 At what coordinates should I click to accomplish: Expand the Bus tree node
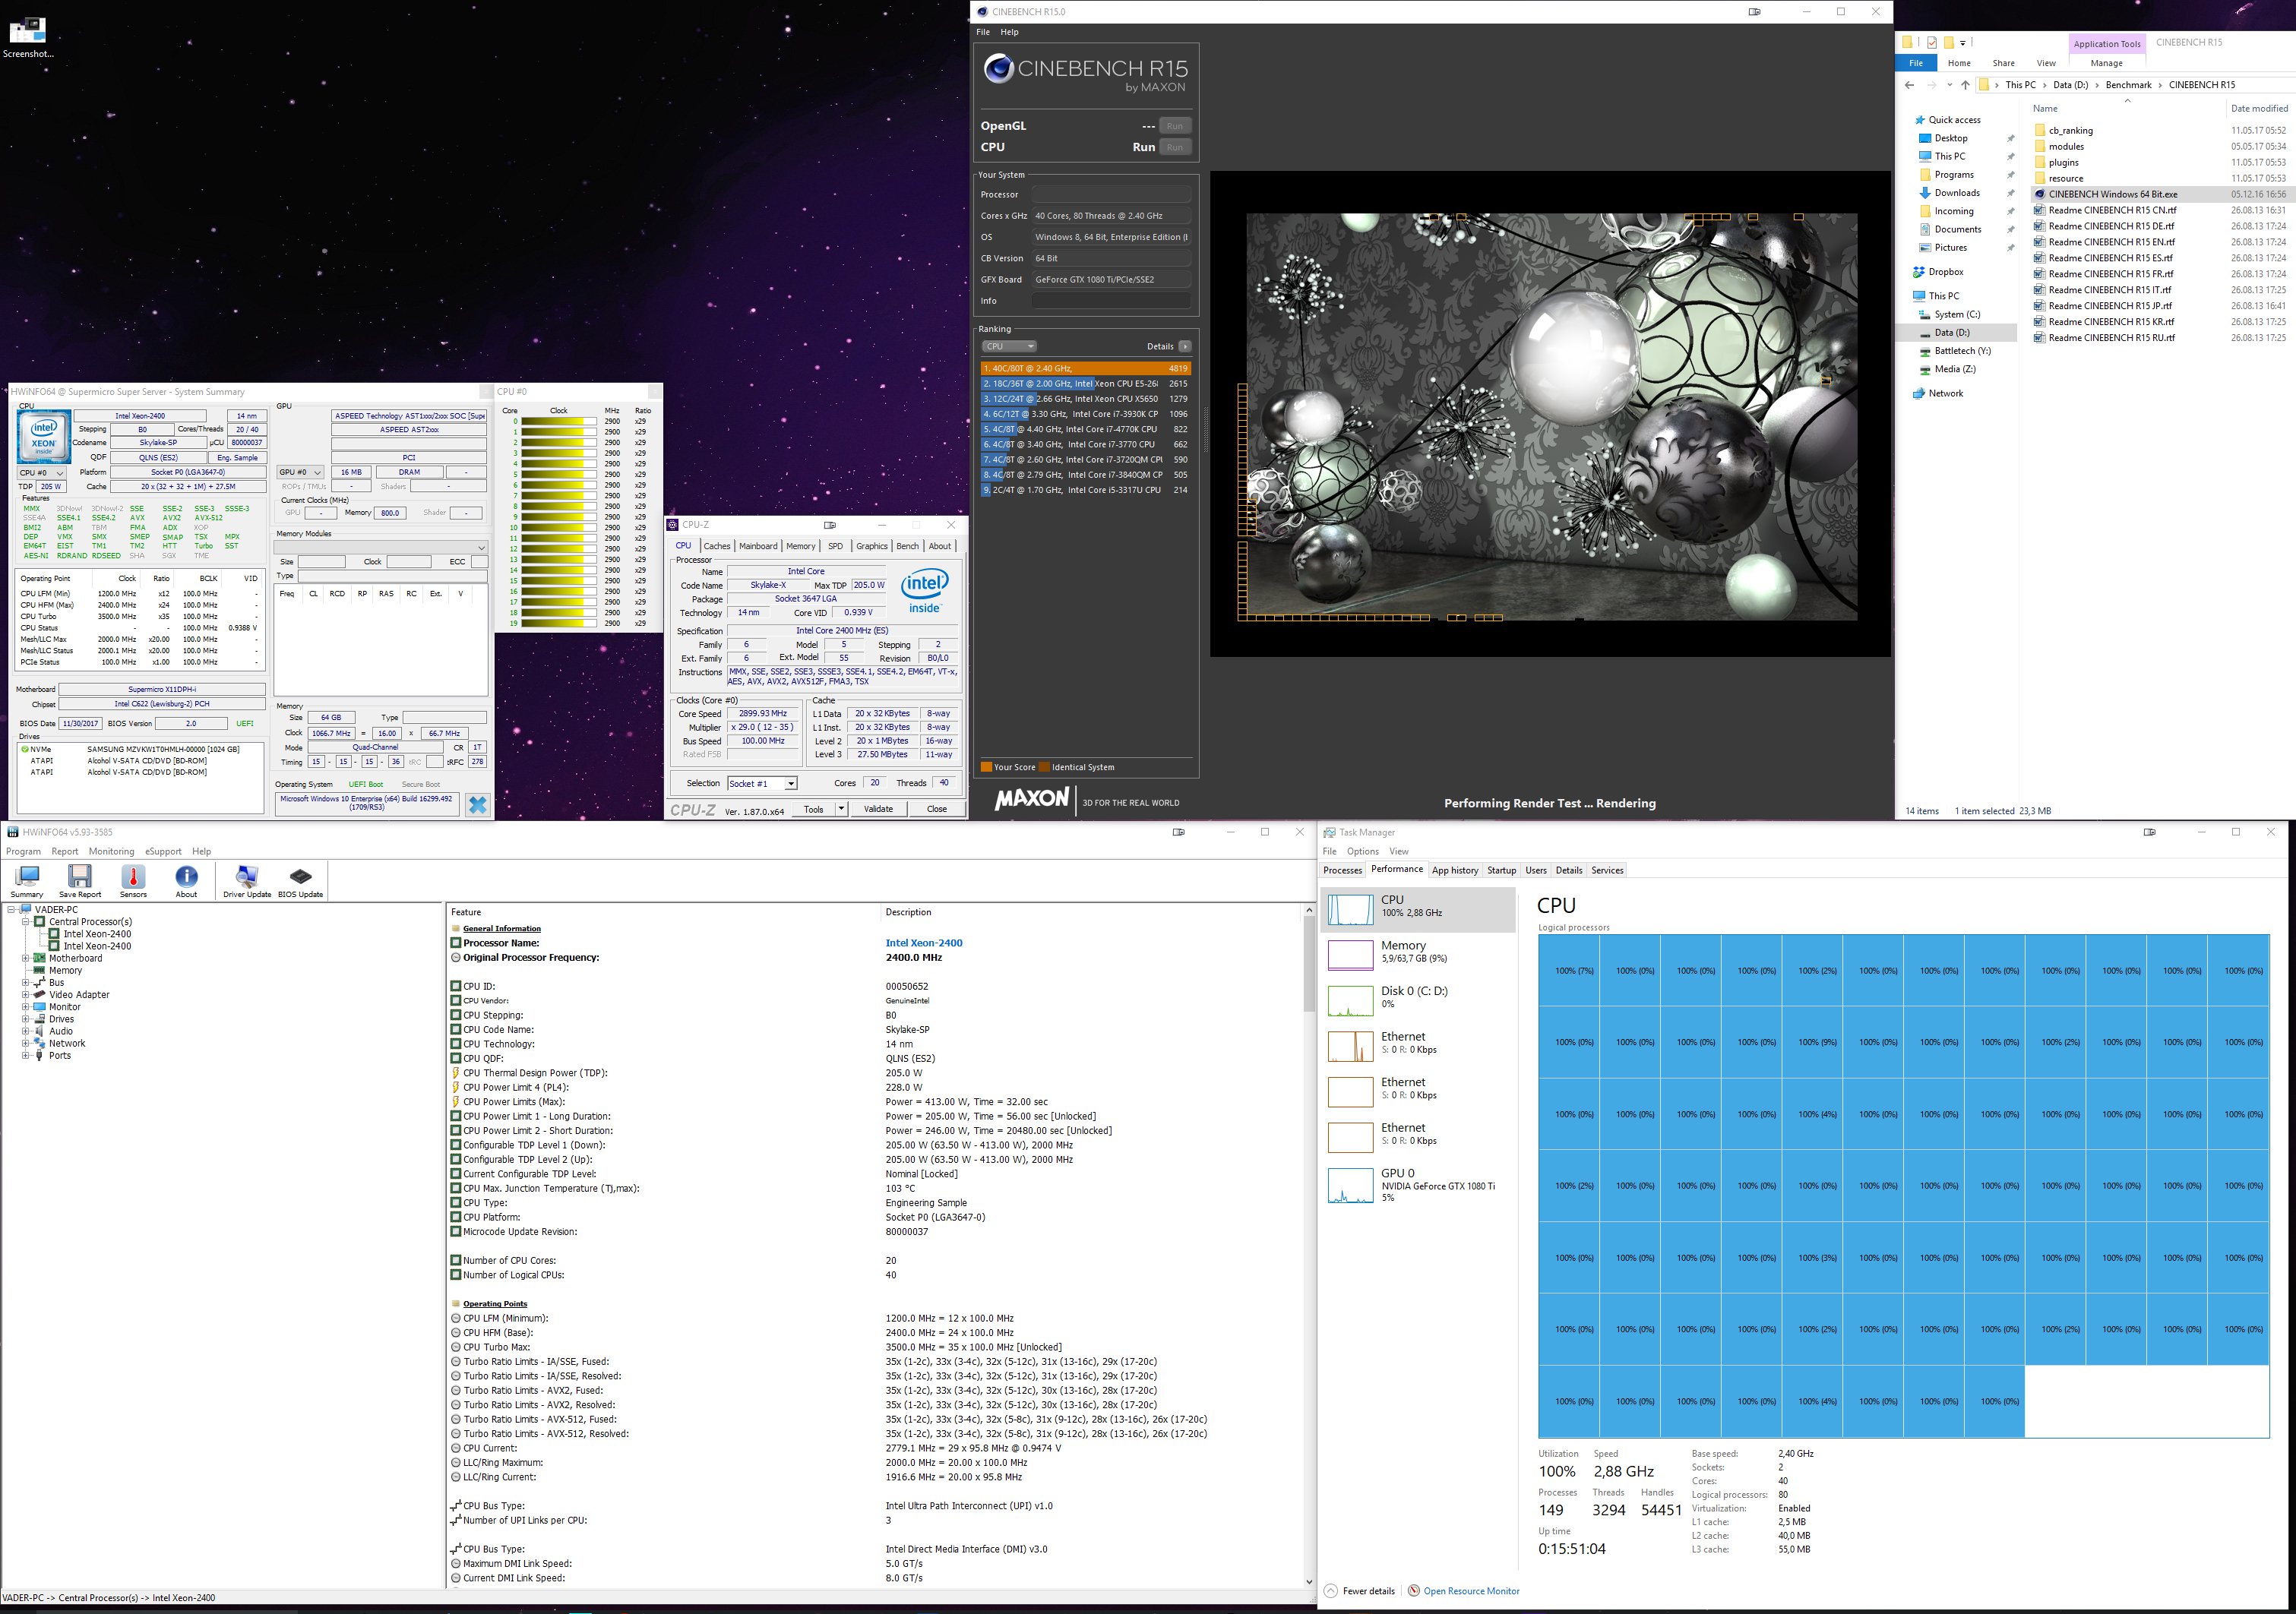(x=26, y=983)
